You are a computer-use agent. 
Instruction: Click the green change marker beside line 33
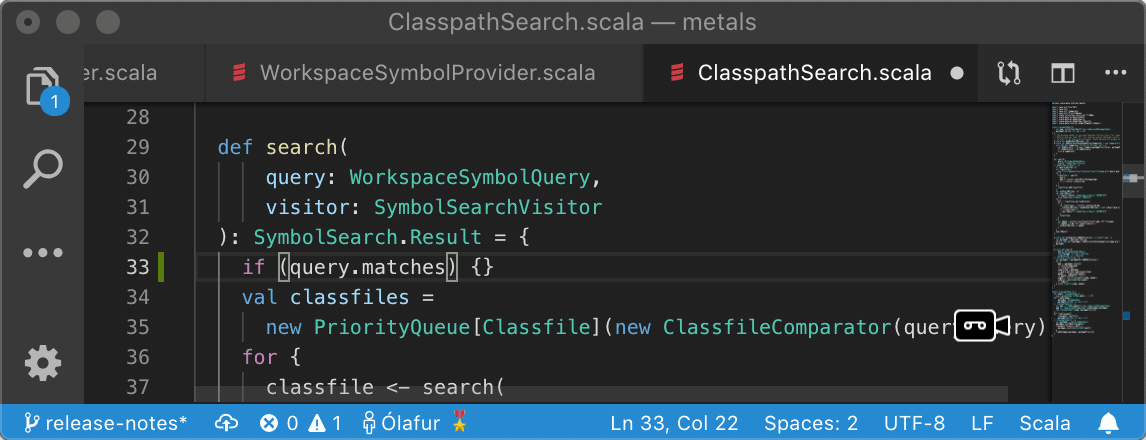tap(161, 268)
